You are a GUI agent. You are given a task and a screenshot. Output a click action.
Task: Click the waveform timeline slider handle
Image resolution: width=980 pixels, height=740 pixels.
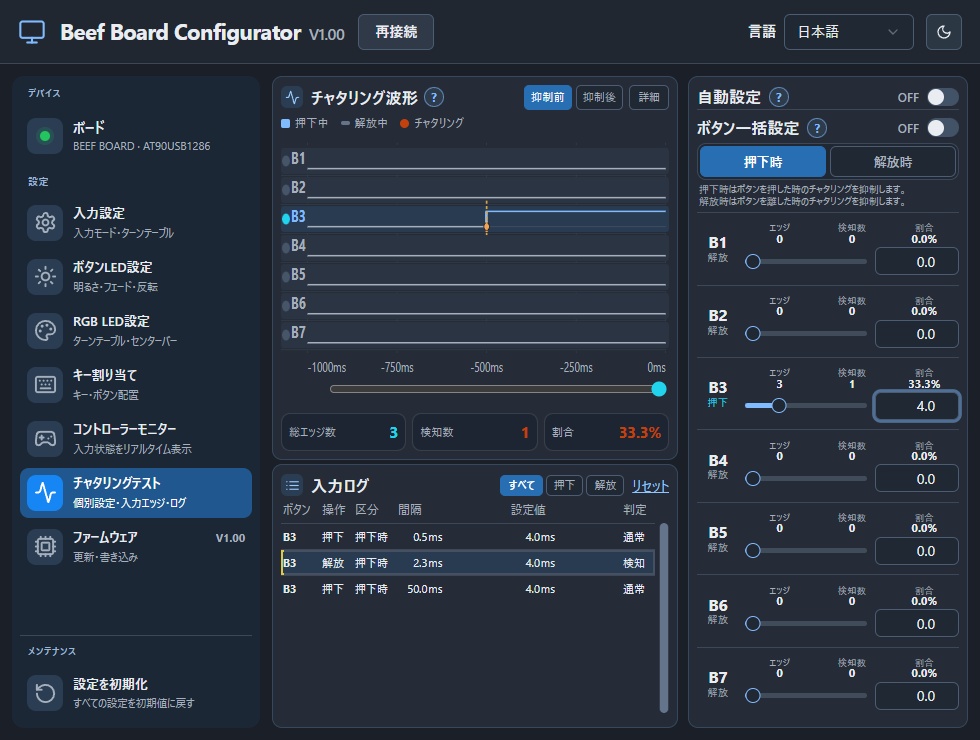point(659,389)
